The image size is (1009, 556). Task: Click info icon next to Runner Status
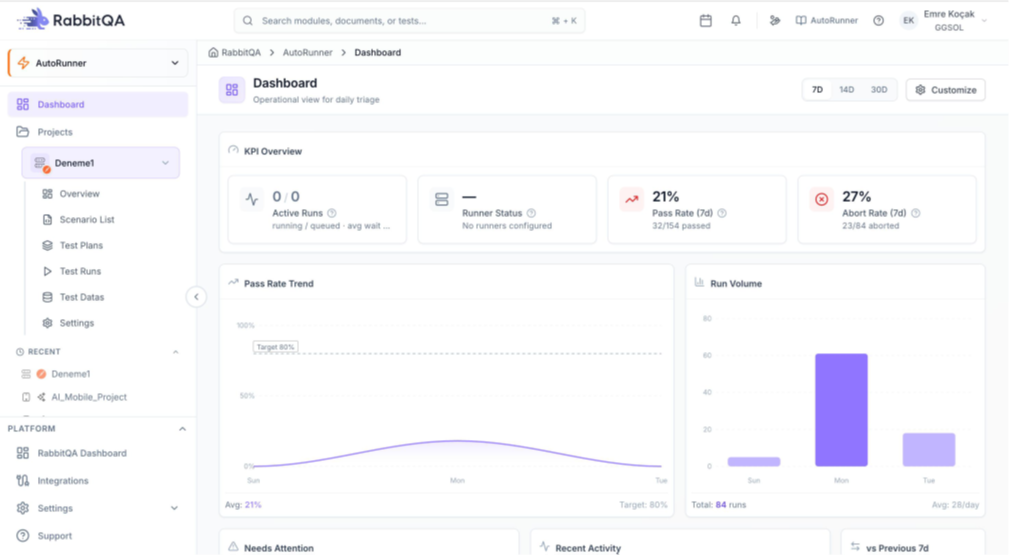[x=531, y=213]
